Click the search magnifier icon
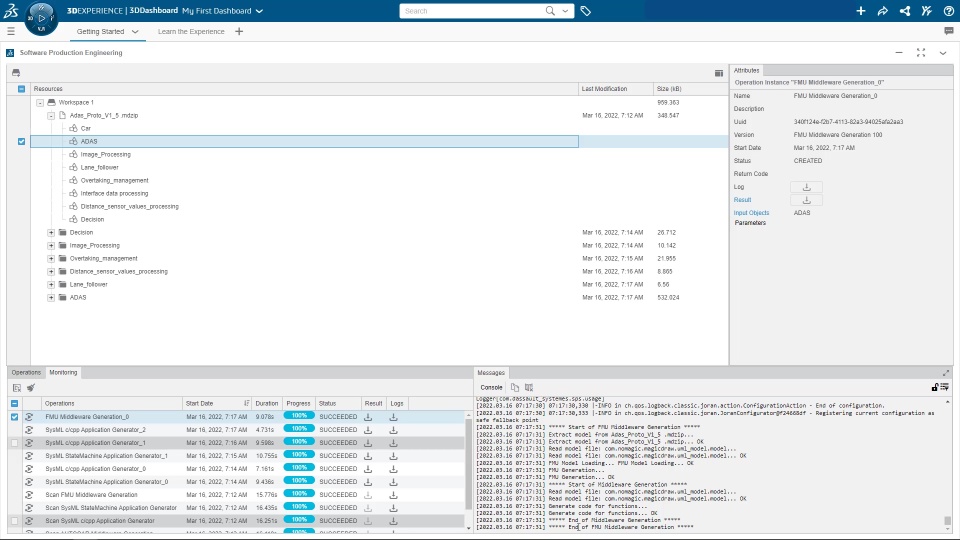Viewport: 960px width, 540px height. click(x=550, y=10)
